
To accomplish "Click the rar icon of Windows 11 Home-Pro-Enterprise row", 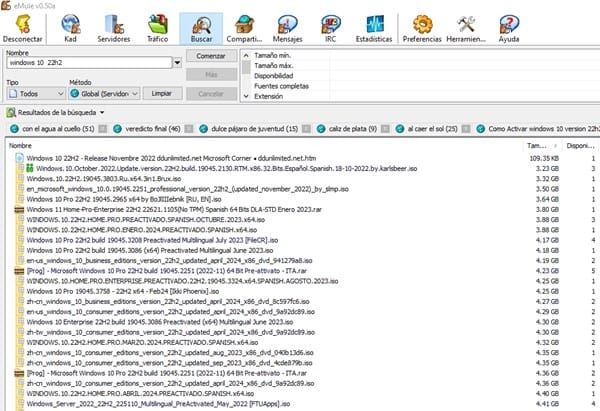I will pyautogui.click(x=19, y=209).
